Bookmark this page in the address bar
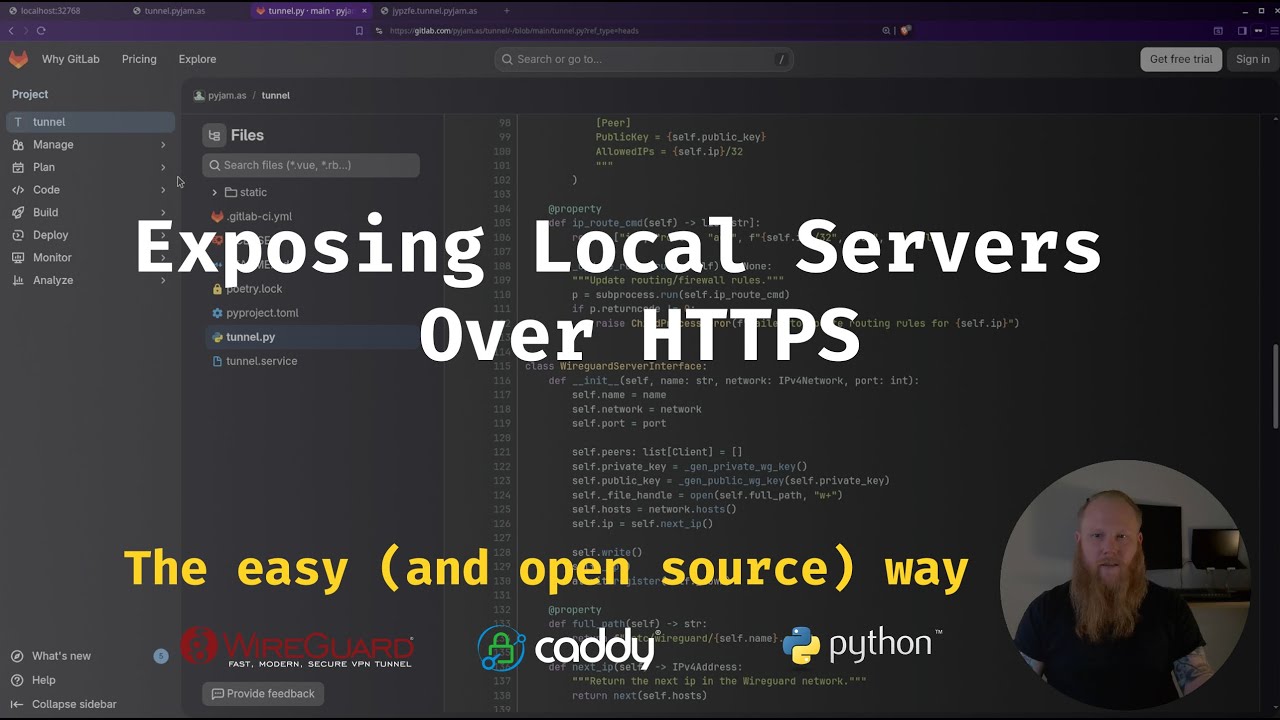The width and height of the screenshot is (1280, 720). click(x=359, y=31)
